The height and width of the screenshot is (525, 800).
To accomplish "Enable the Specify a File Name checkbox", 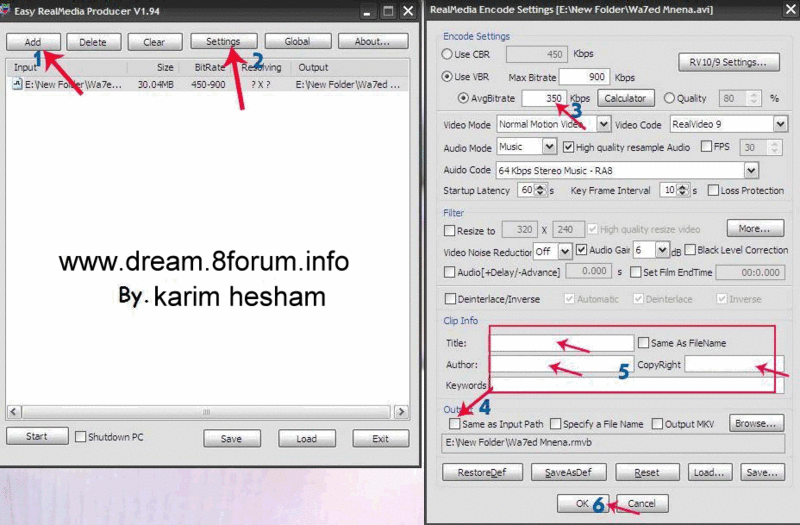I will tap(556, 424).
